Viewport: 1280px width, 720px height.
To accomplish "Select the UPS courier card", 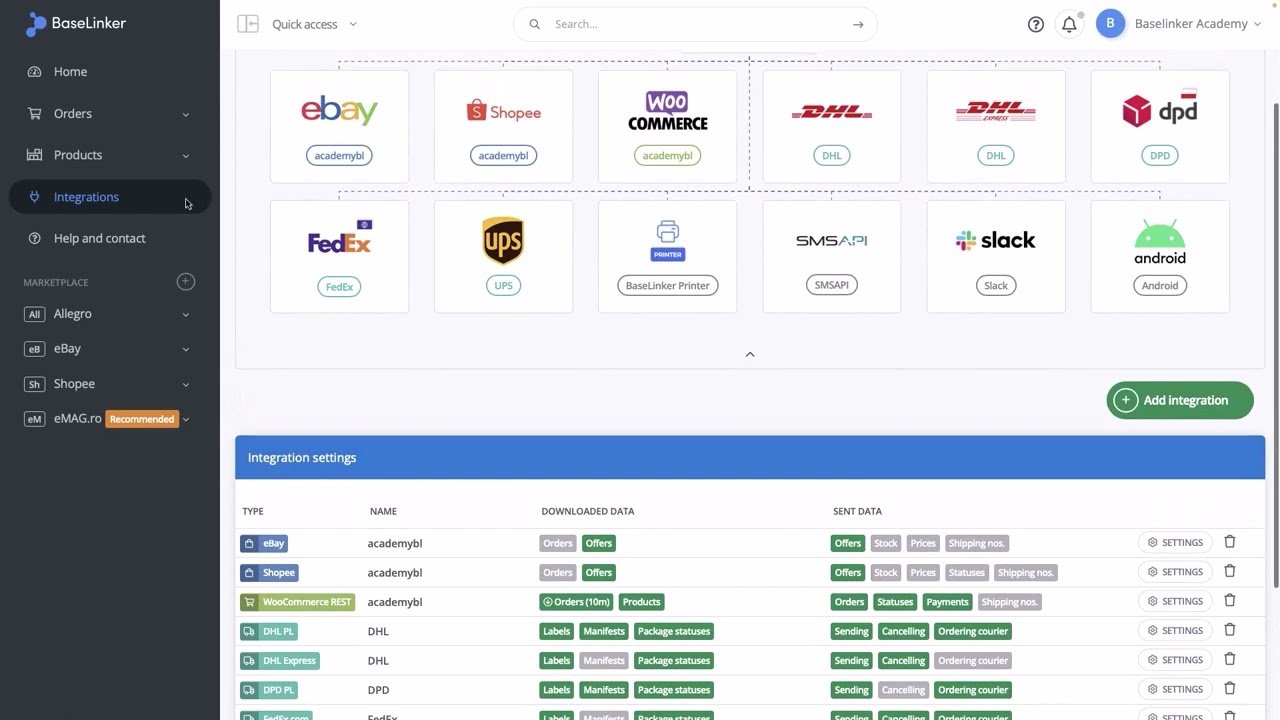I will [x=503, y=256].
